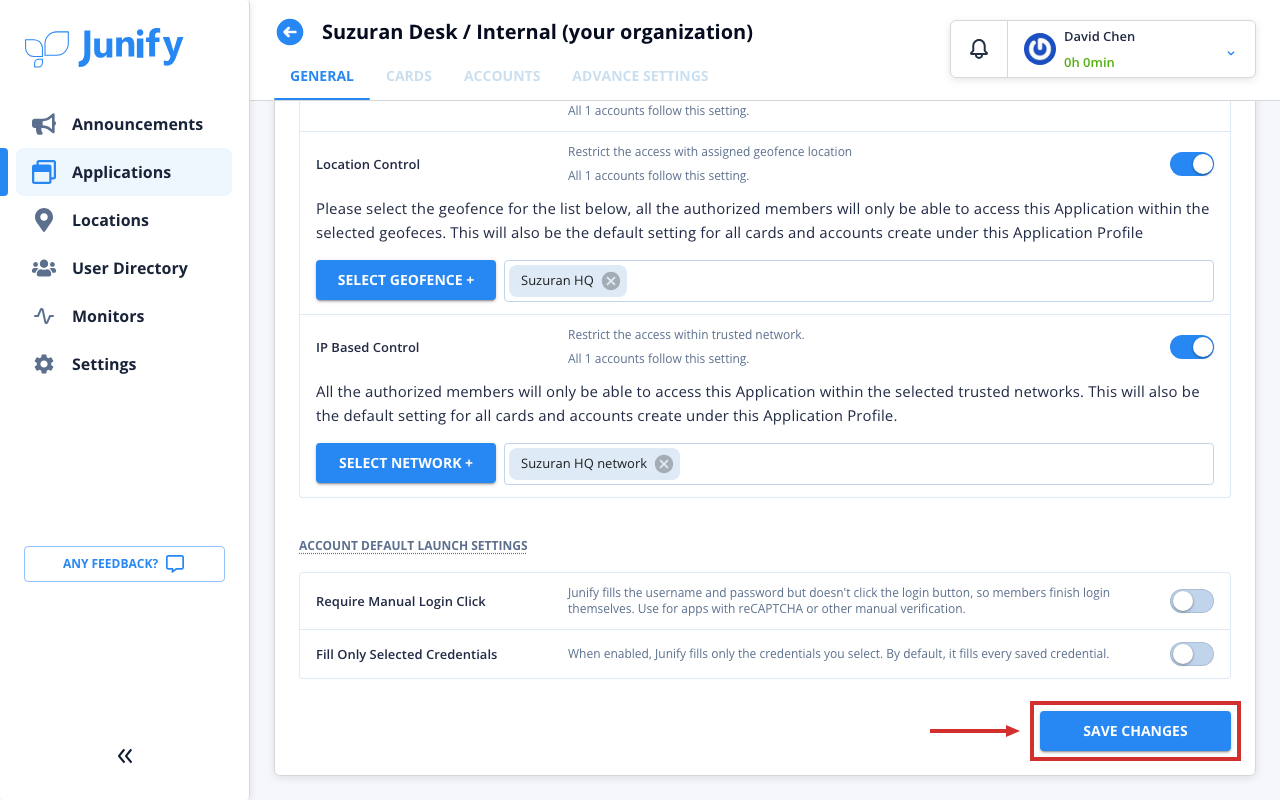
Task: Click the Applications window icon
Action: click(44, 172)
